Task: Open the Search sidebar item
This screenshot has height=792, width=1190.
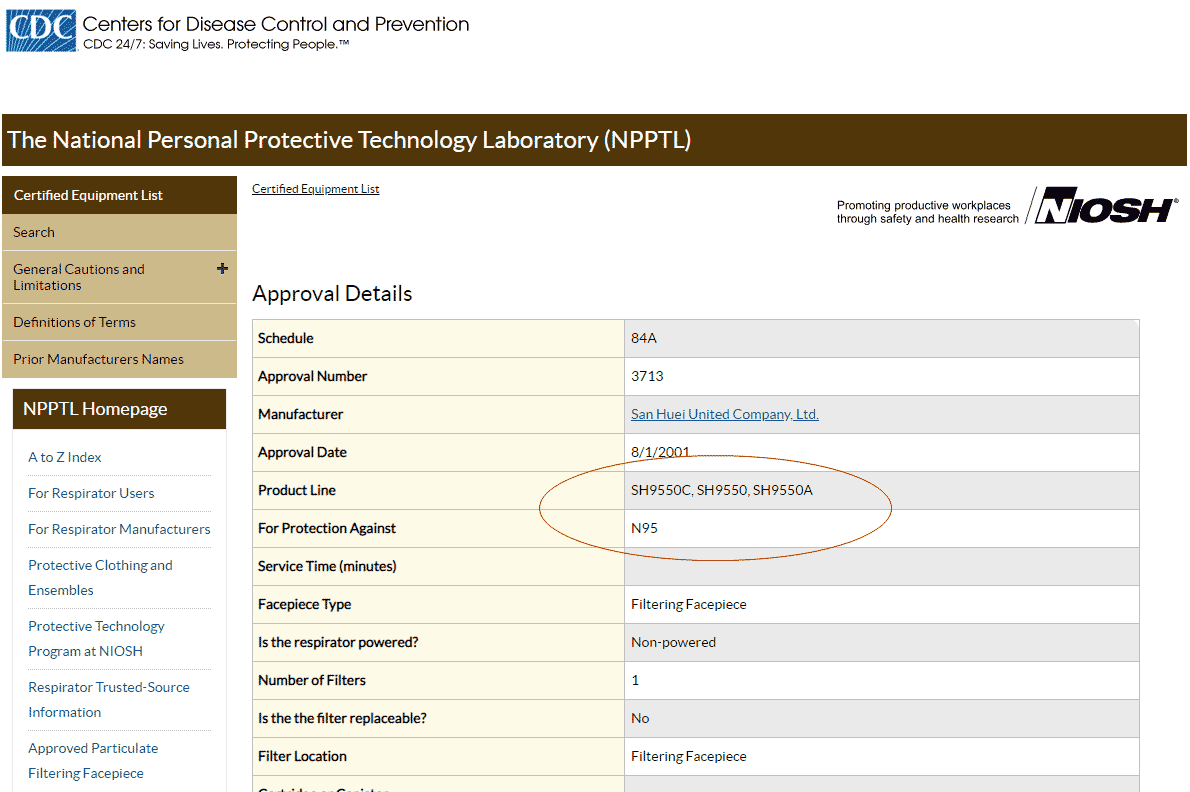Action: click(34, 232)
